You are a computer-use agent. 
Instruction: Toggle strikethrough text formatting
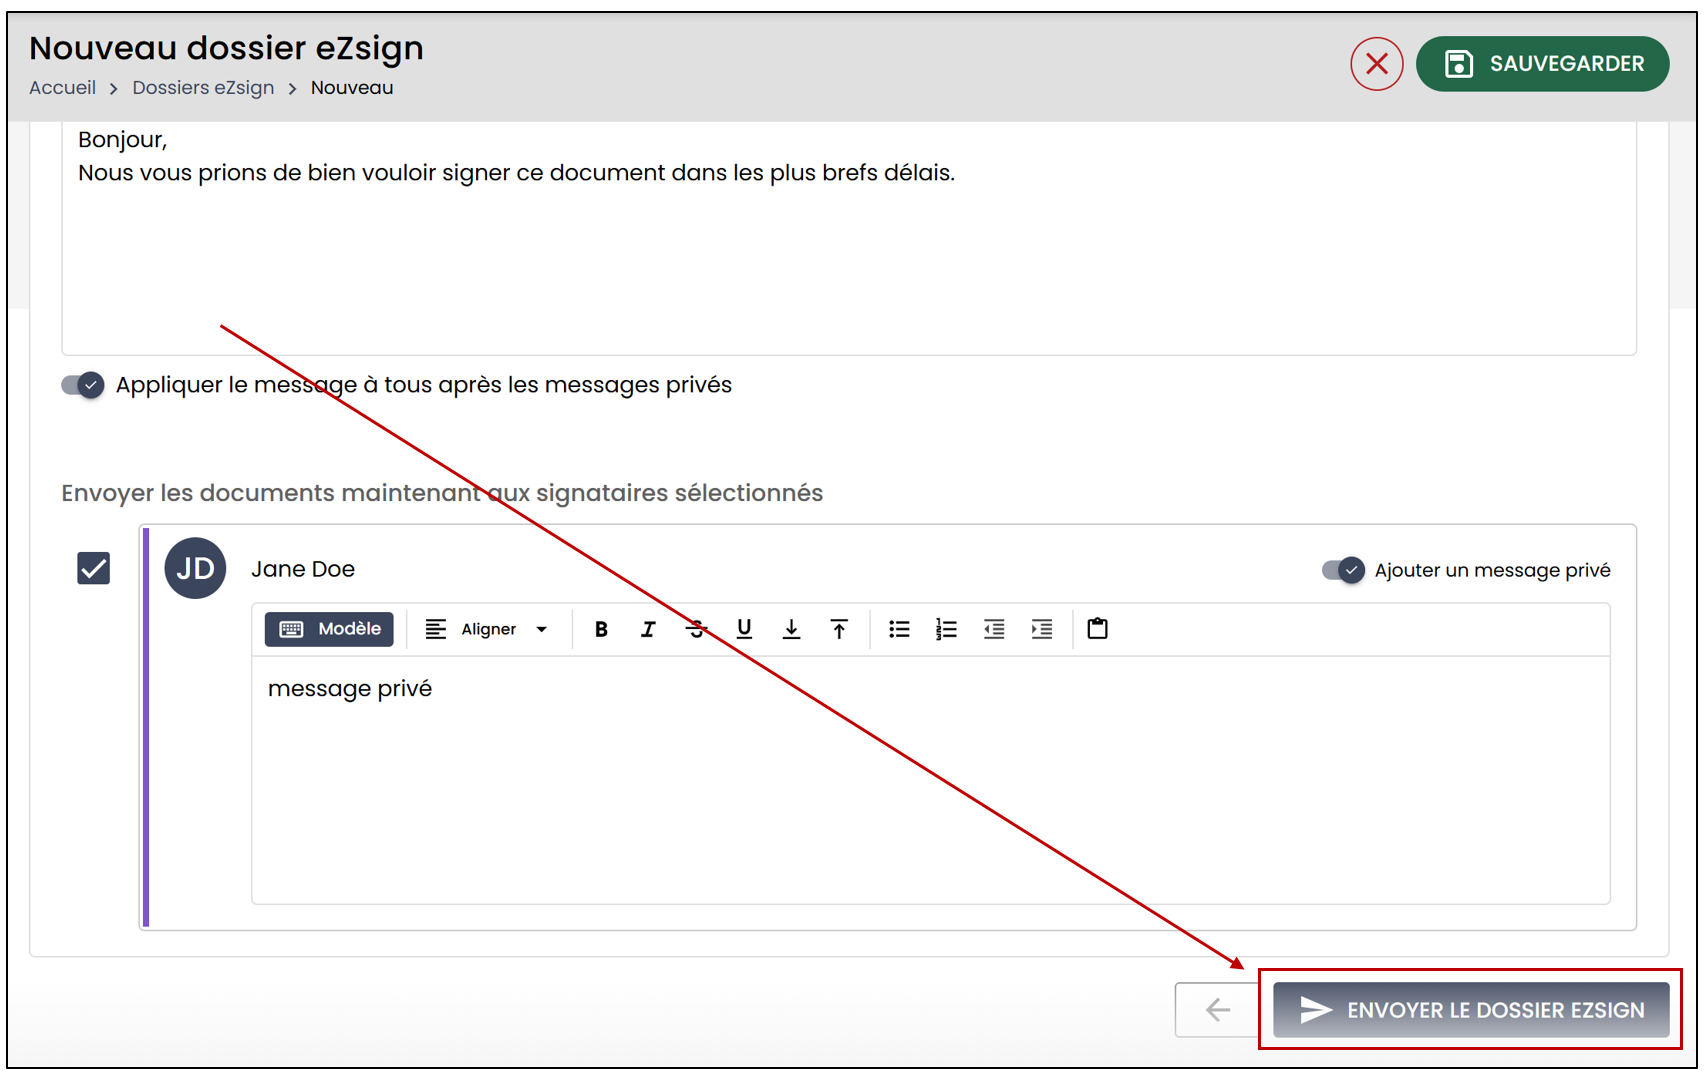[x=696, y=629]
